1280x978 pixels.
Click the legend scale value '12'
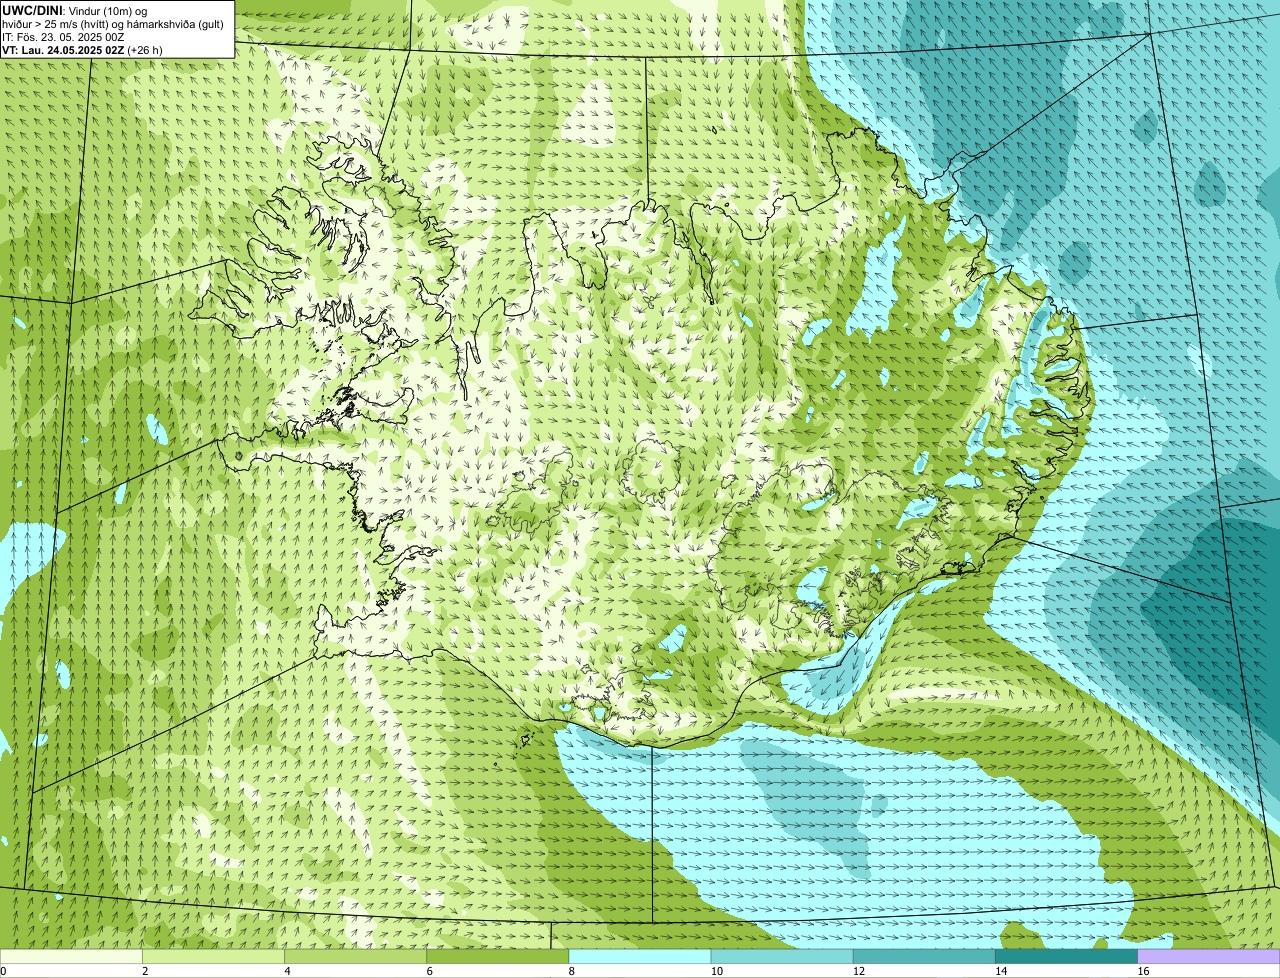point(859,971)
